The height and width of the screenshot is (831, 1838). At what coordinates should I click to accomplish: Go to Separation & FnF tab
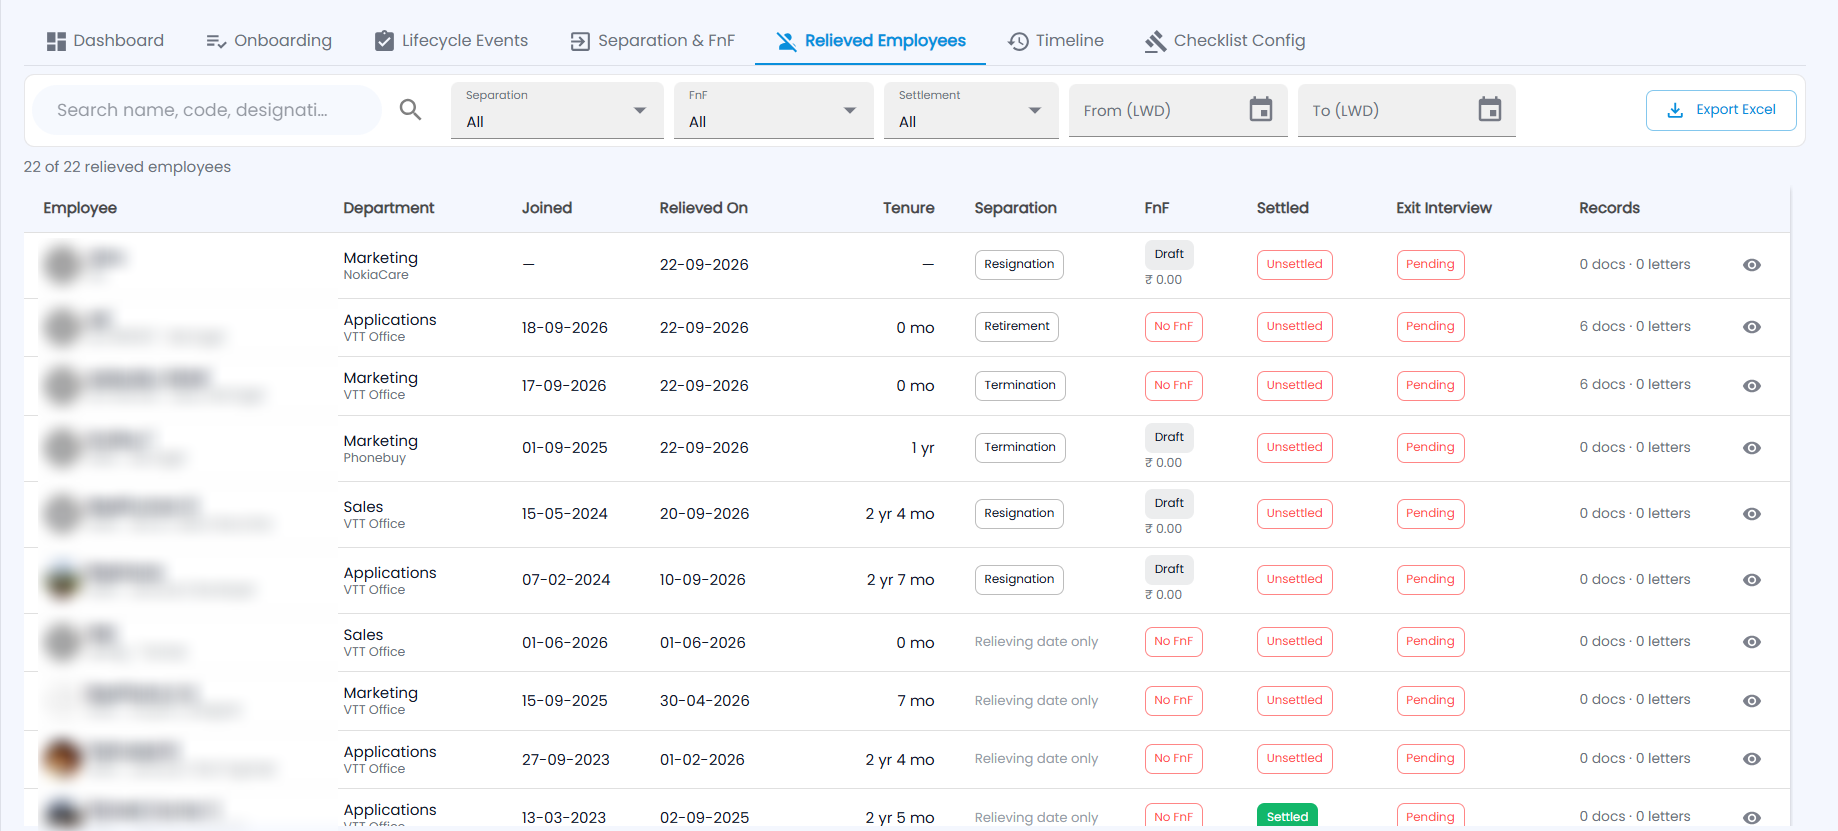(x=652, y=41)
